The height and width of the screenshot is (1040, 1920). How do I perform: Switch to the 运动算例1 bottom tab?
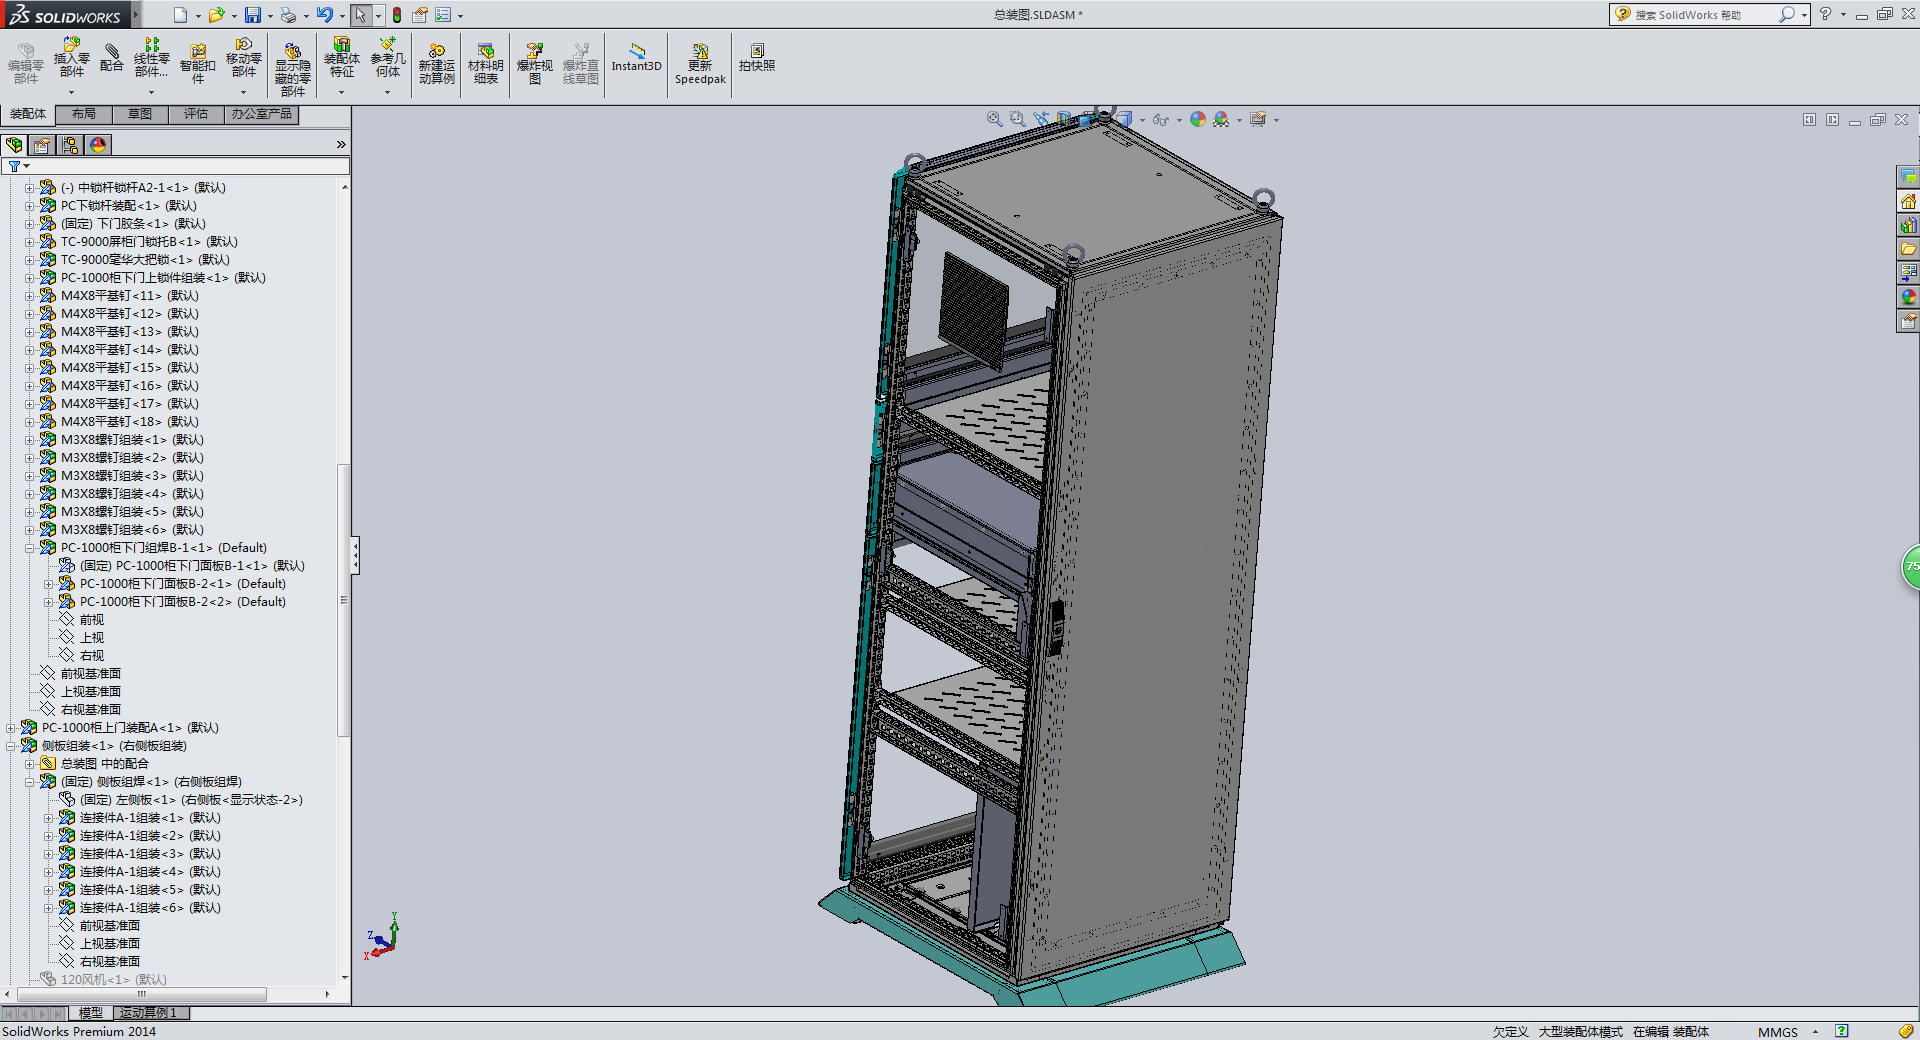149,1013
